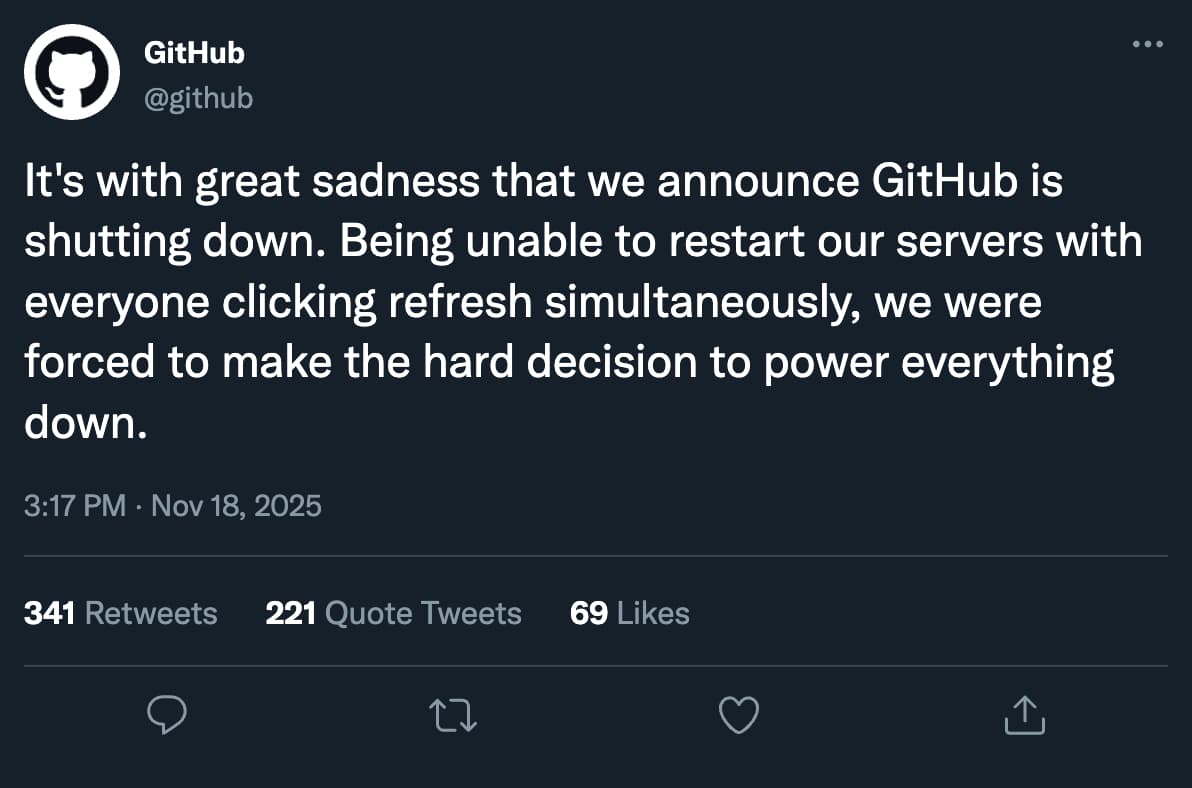Click the Nov 18, 2025 date
The image size is (1192, 788).
tap(236, 505)
